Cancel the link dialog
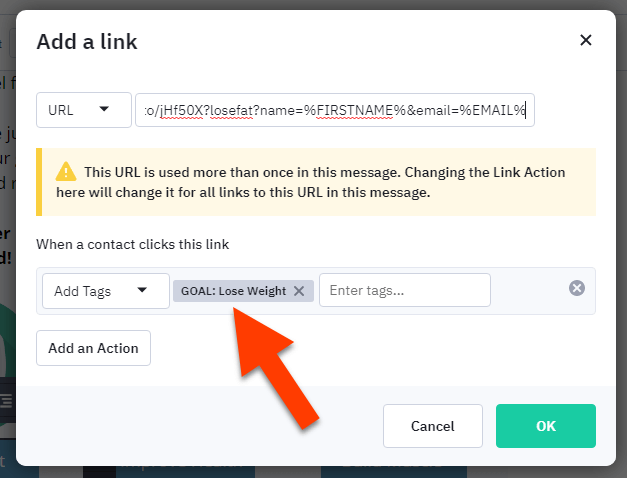Viewport: 627px width, 478px height. click(432, 426)
